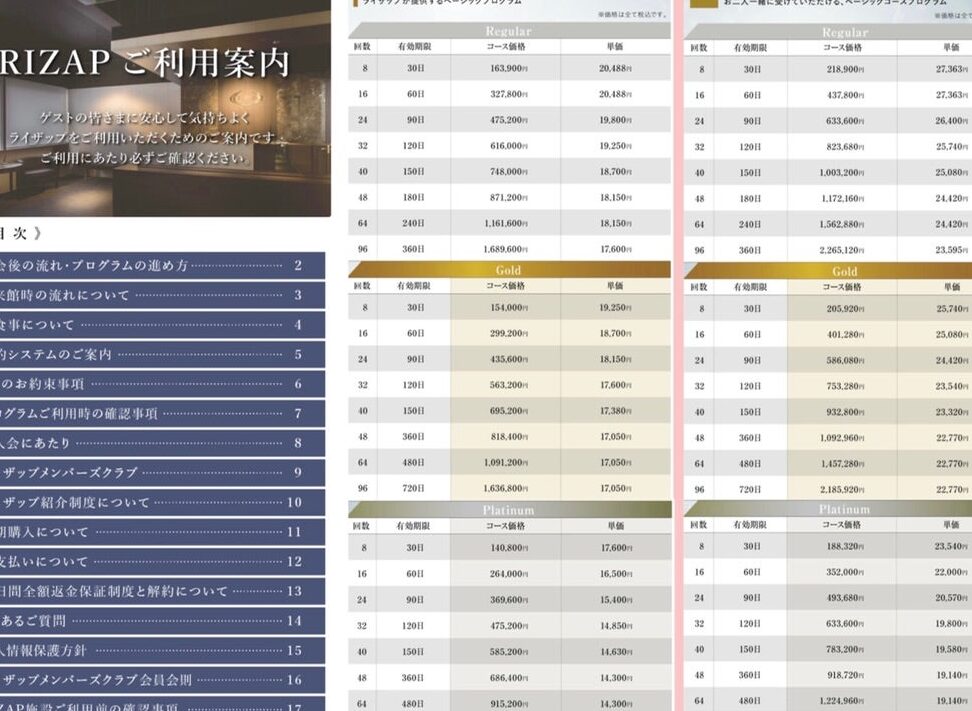The image size is (972, 711).
Task: Open contents entry 来館時の流れについて page 3
Action: [162, 295]
